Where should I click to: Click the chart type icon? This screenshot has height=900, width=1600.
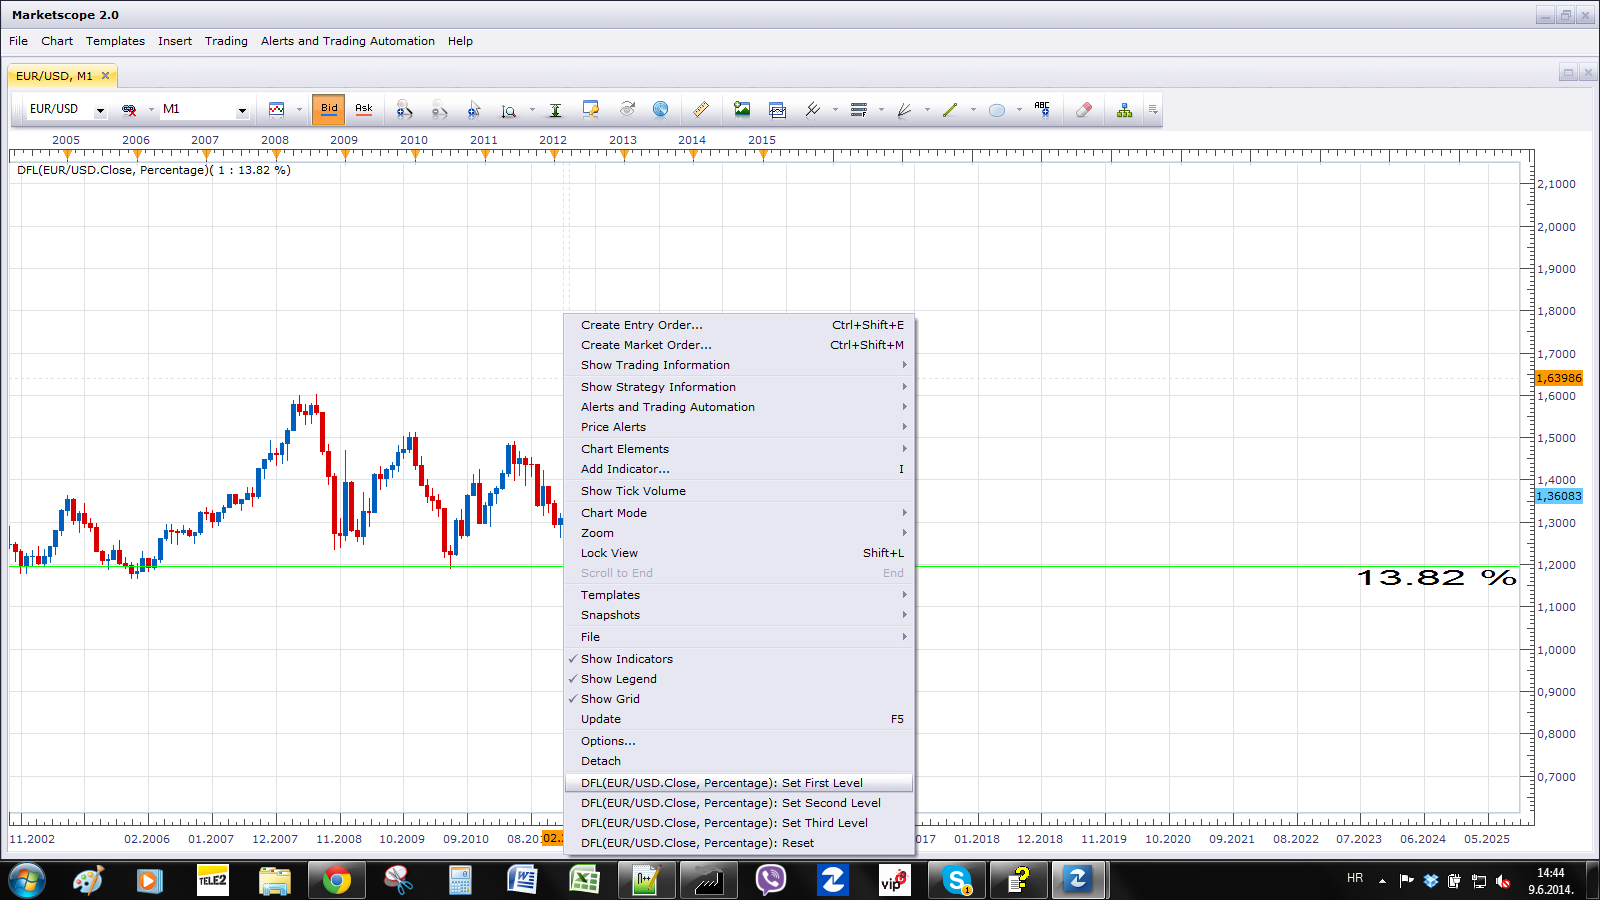[277, 109]
